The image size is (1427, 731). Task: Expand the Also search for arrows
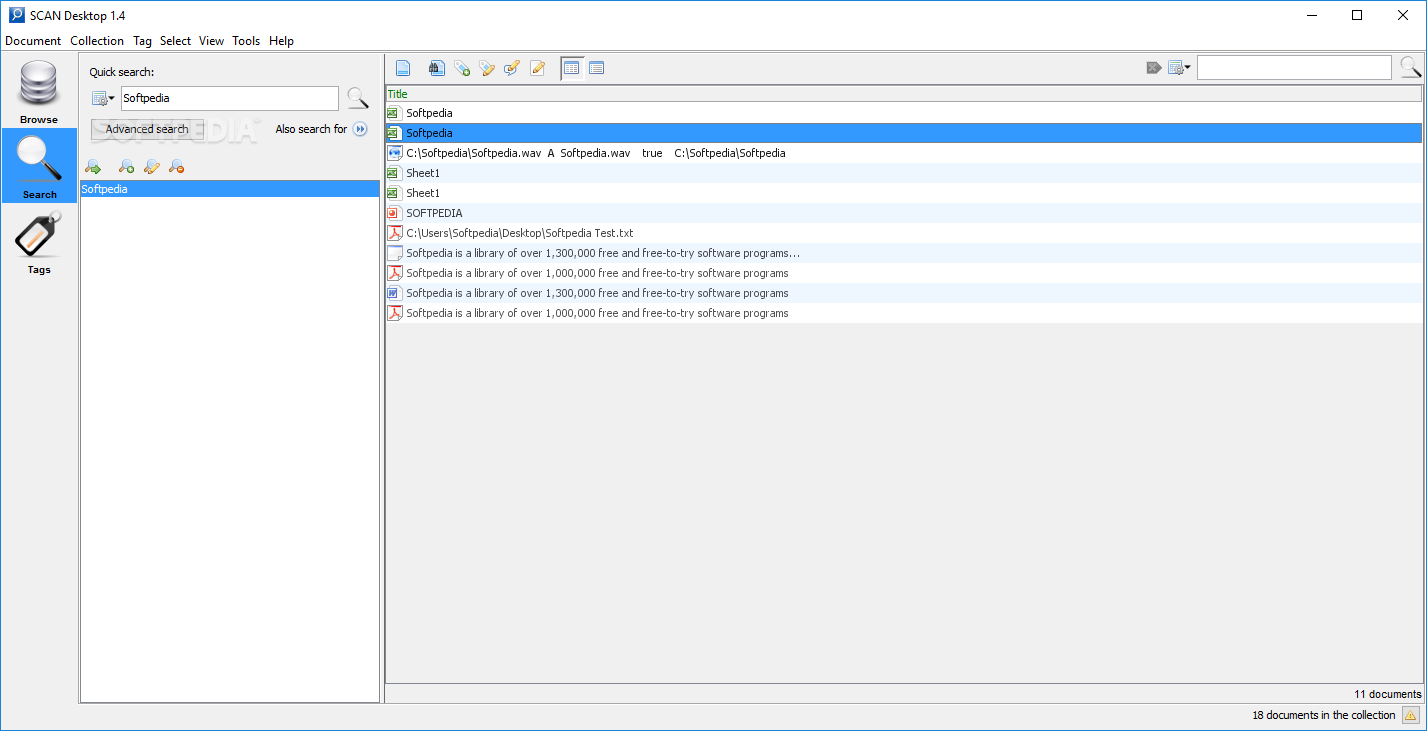(360, 129)
